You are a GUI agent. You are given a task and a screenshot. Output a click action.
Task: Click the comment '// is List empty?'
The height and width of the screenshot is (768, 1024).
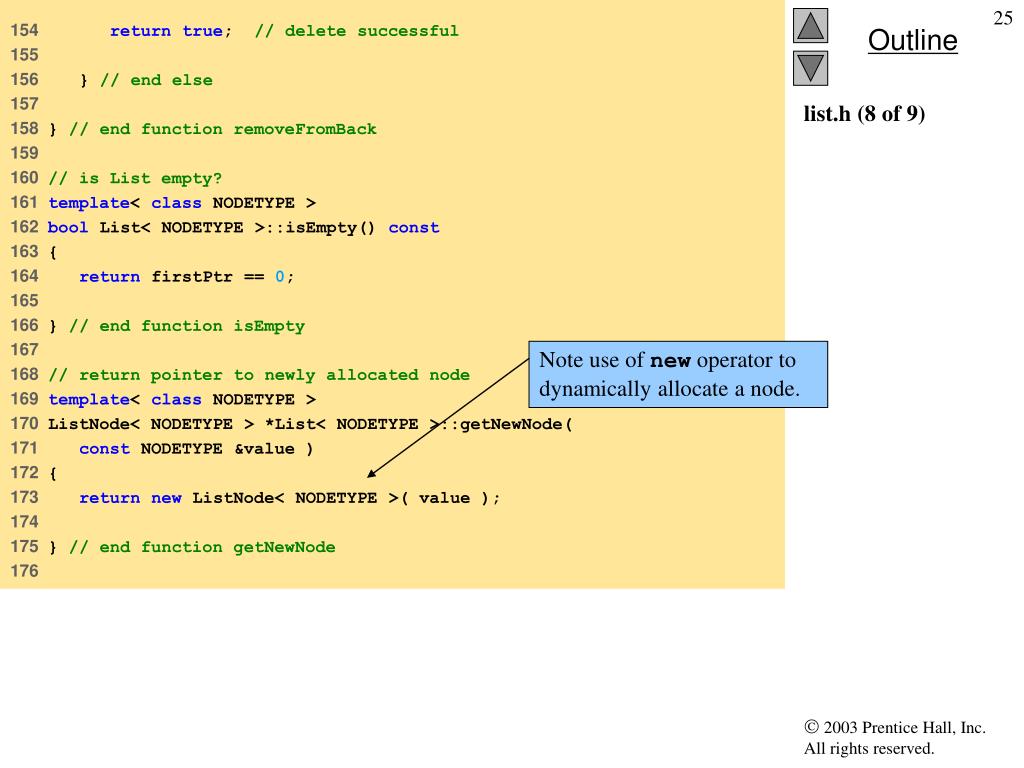pyautogui.click(x=135, y=178)
